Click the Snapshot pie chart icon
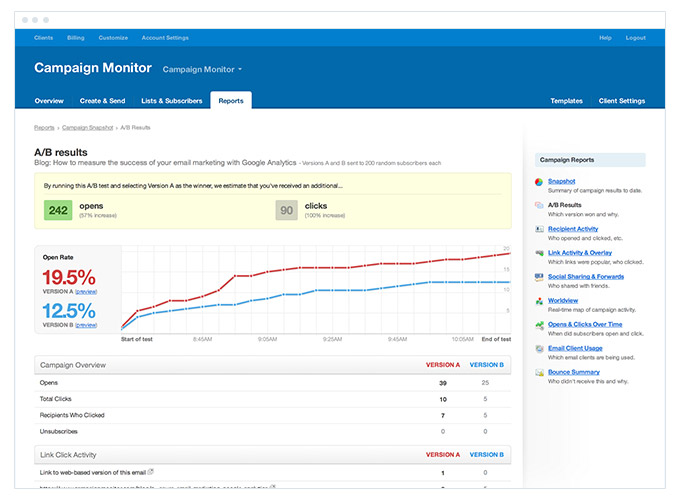The image size is (679, 500). tap(539, 182)
